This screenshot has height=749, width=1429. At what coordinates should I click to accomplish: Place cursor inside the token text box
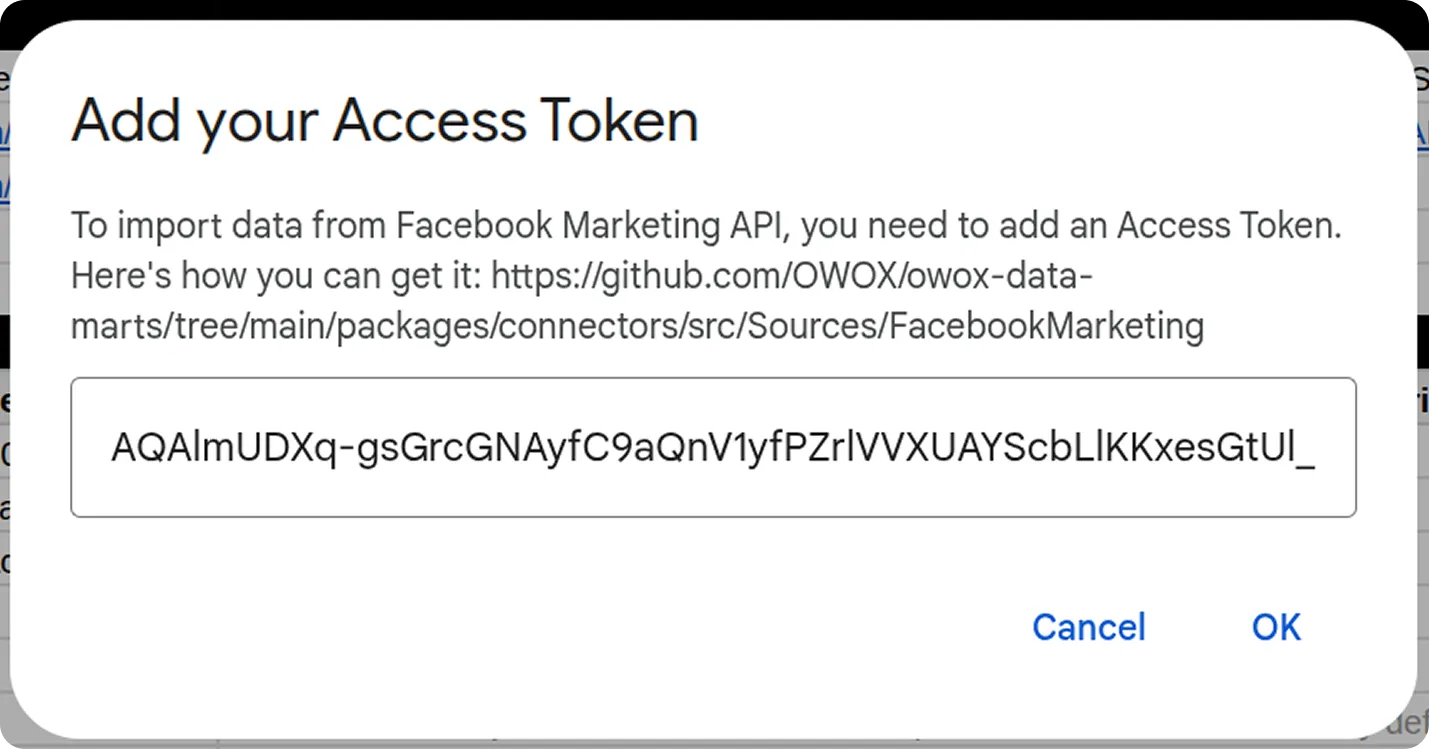click(713, 447)
